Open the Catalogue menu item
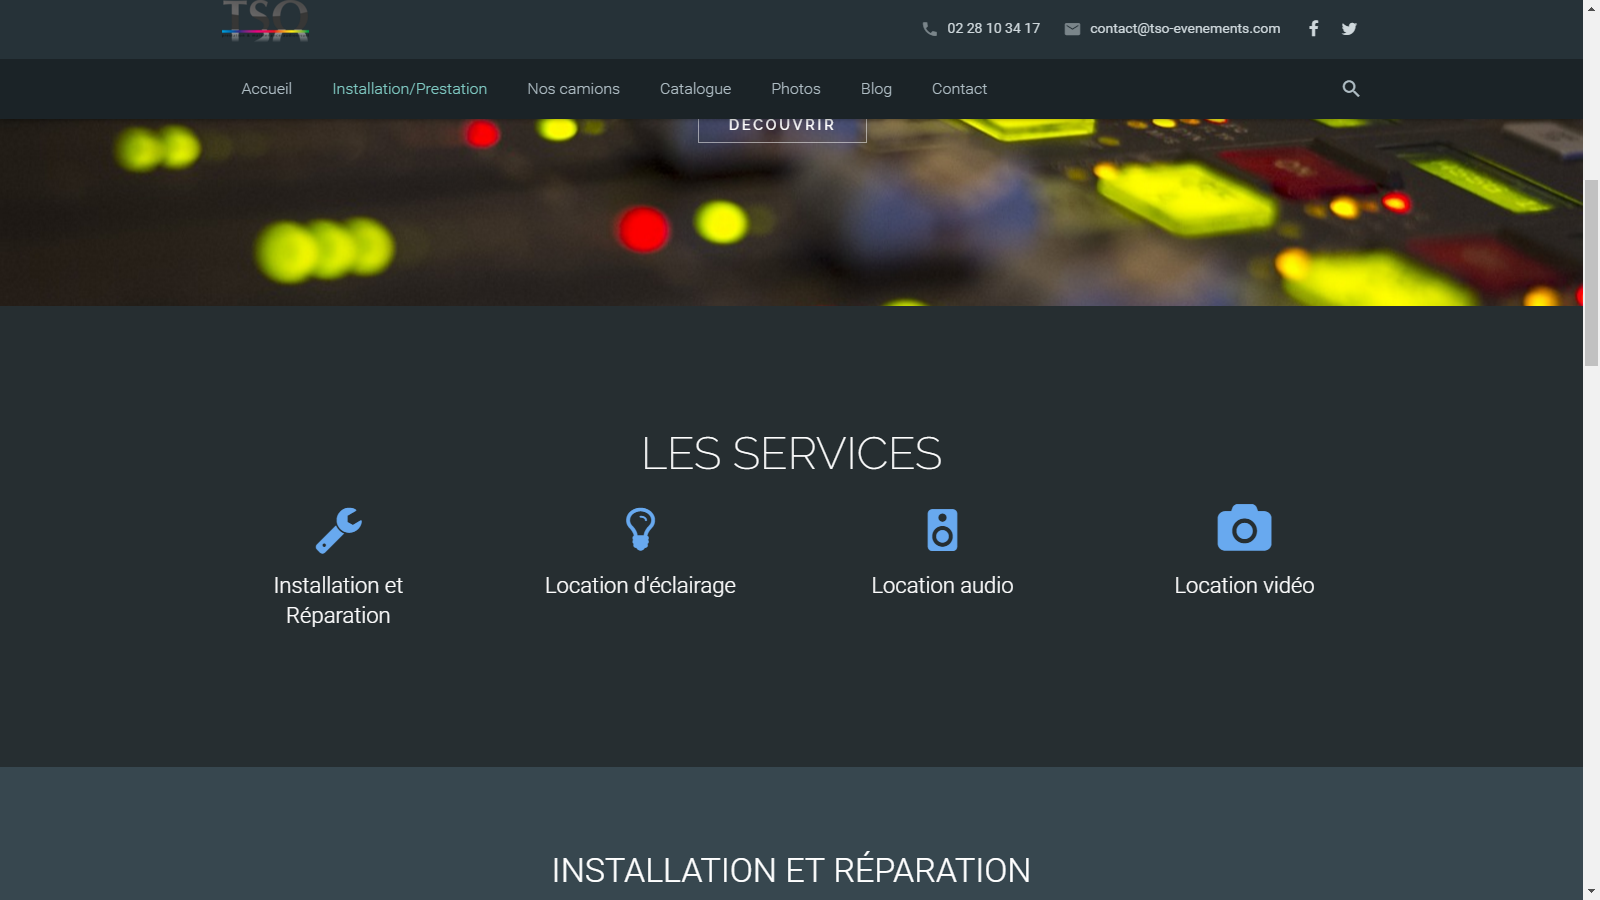This screenshot has height=900, width=1600. tap(695, 89)
